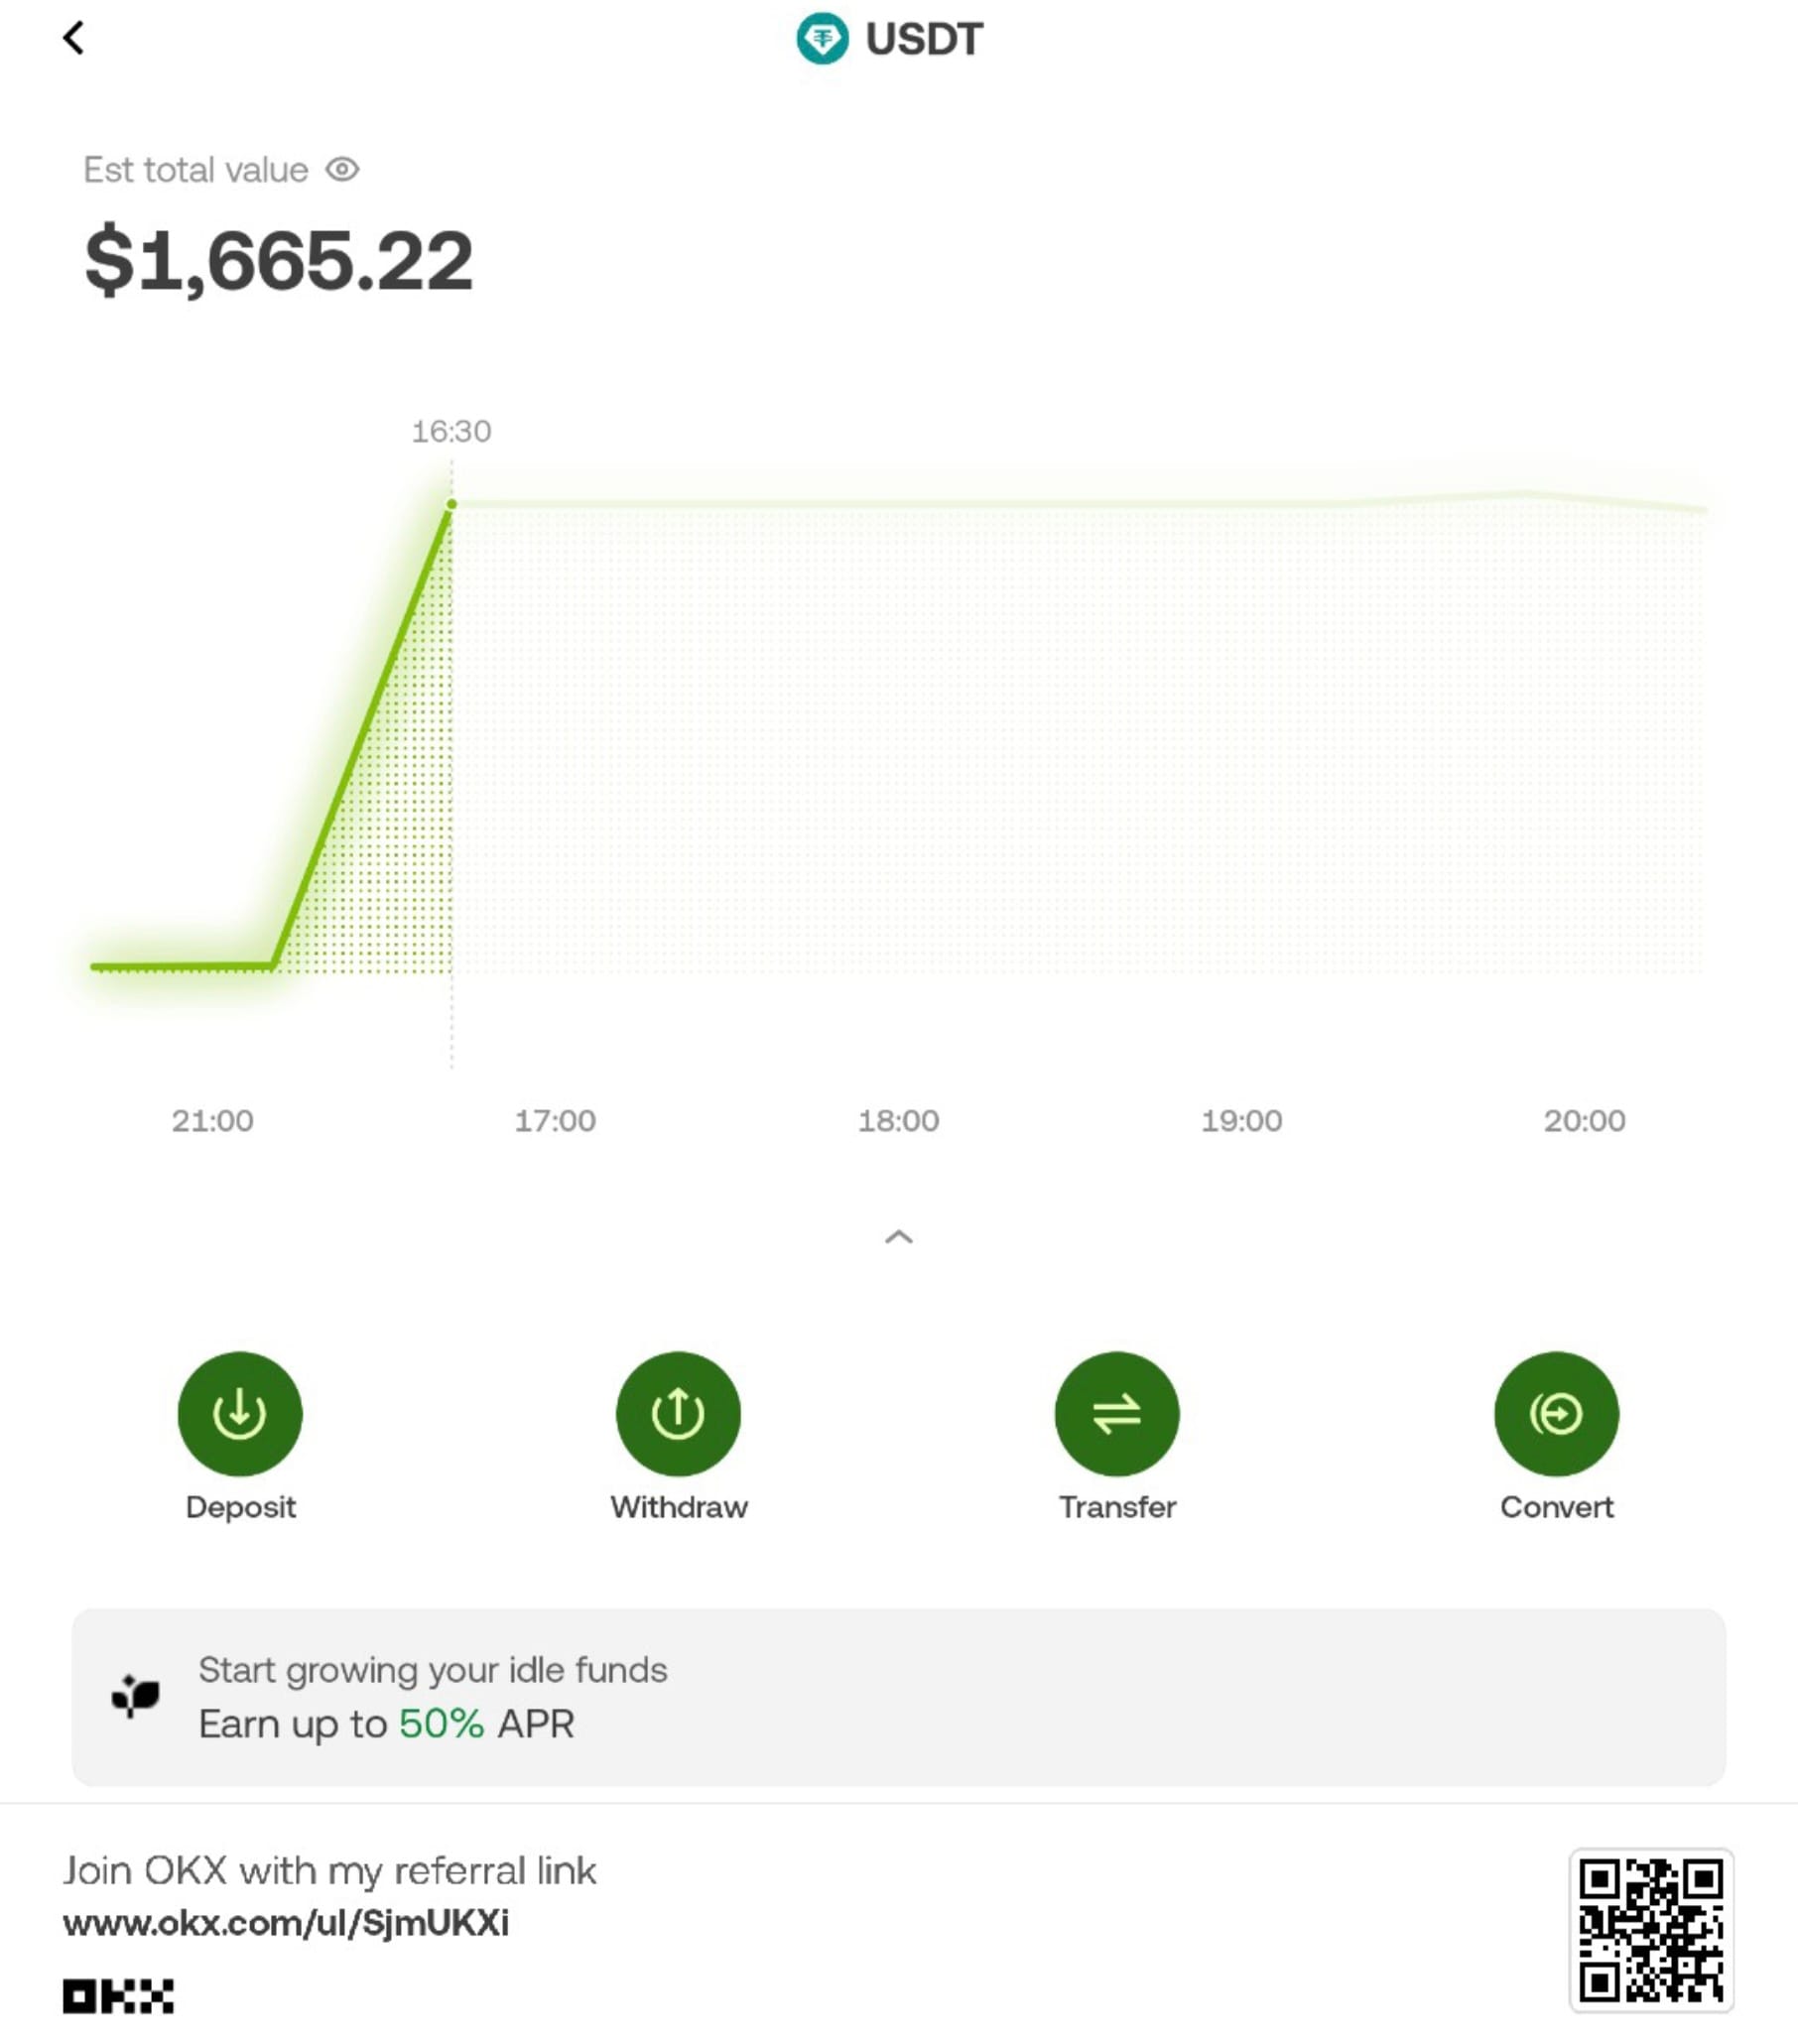Screen dimensions: 1798x2044
Task: Open the okx.com referral link
Action: [x=286, y=1923]
